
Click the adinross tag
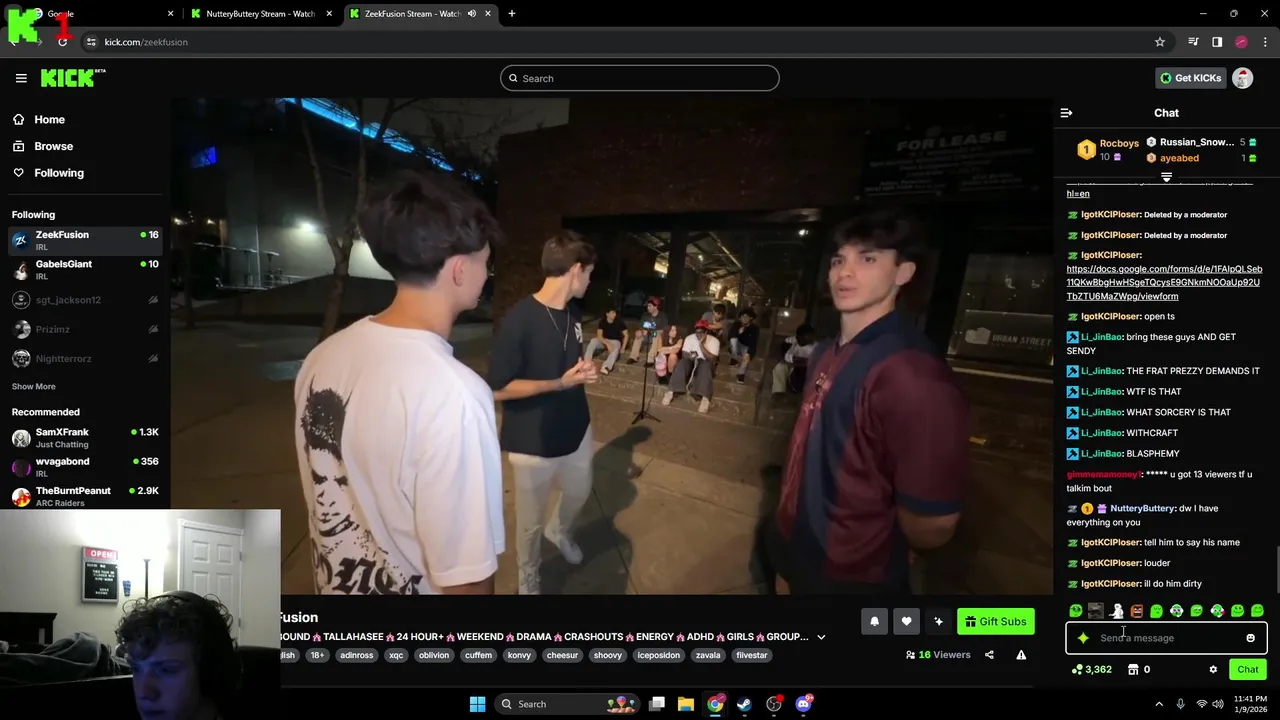[x=356, y=655]
